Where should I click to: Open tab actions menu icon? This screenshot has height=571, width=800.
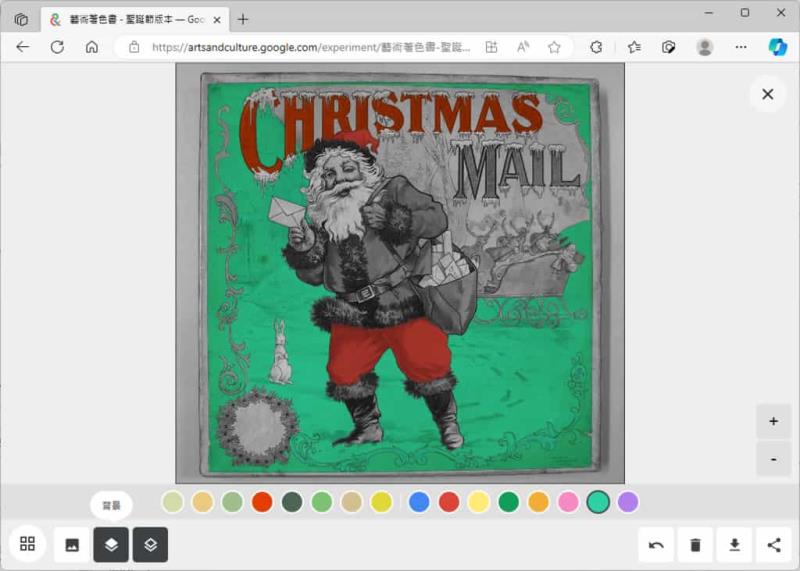[21, 19]
